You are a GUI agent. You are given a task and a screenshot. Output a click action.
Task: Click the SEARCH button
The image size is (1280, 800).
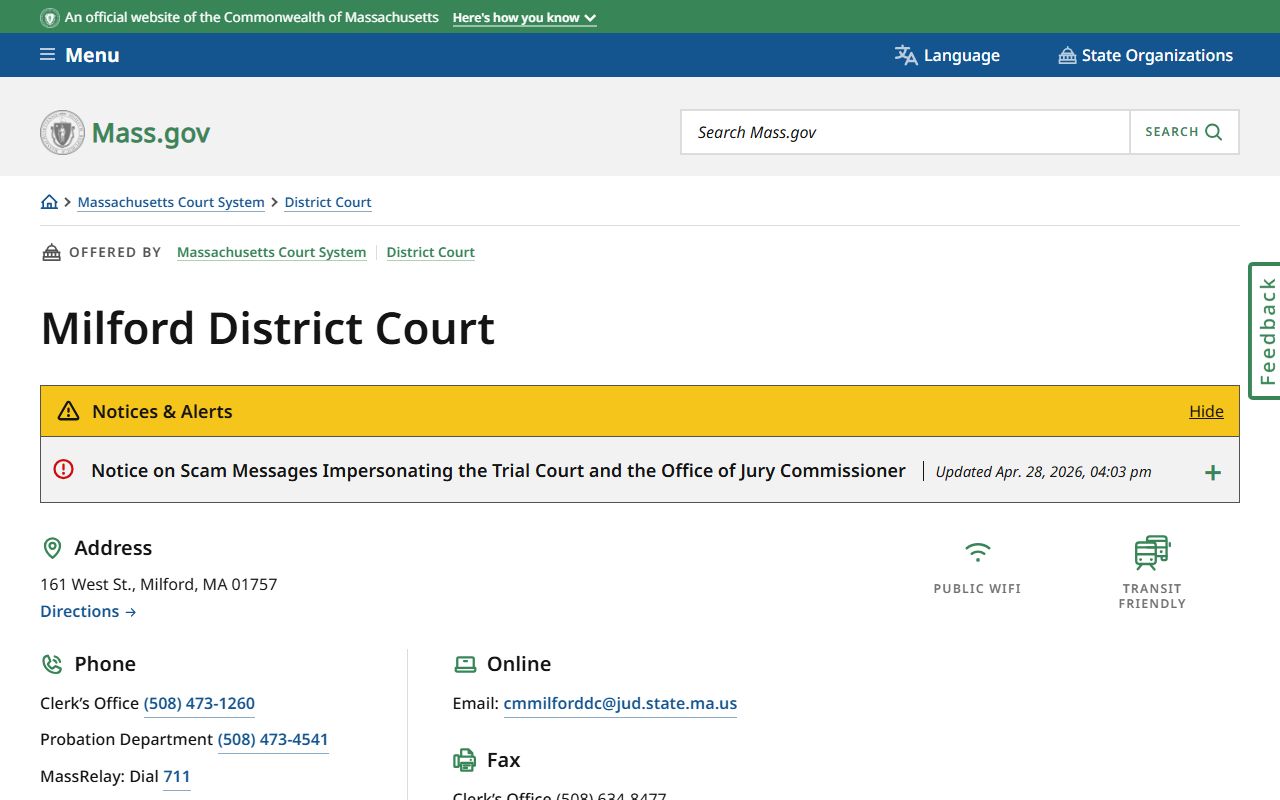pos(1184,132)
